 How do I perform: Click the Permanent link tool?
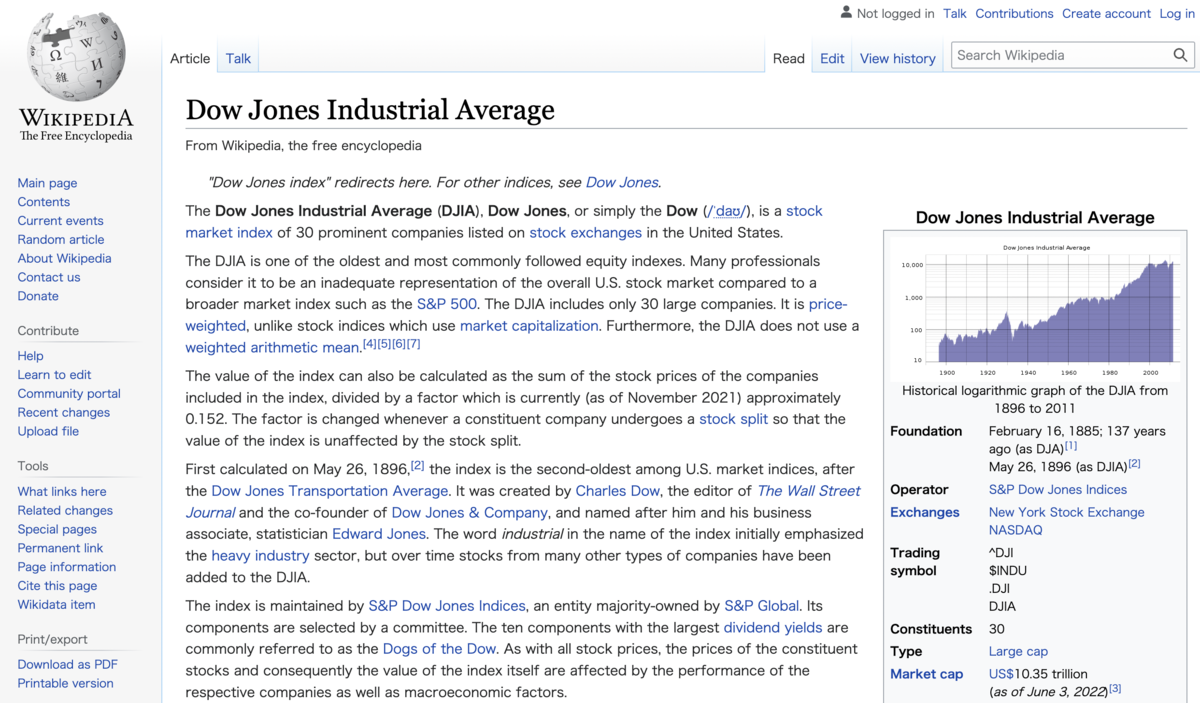point(60,549)
